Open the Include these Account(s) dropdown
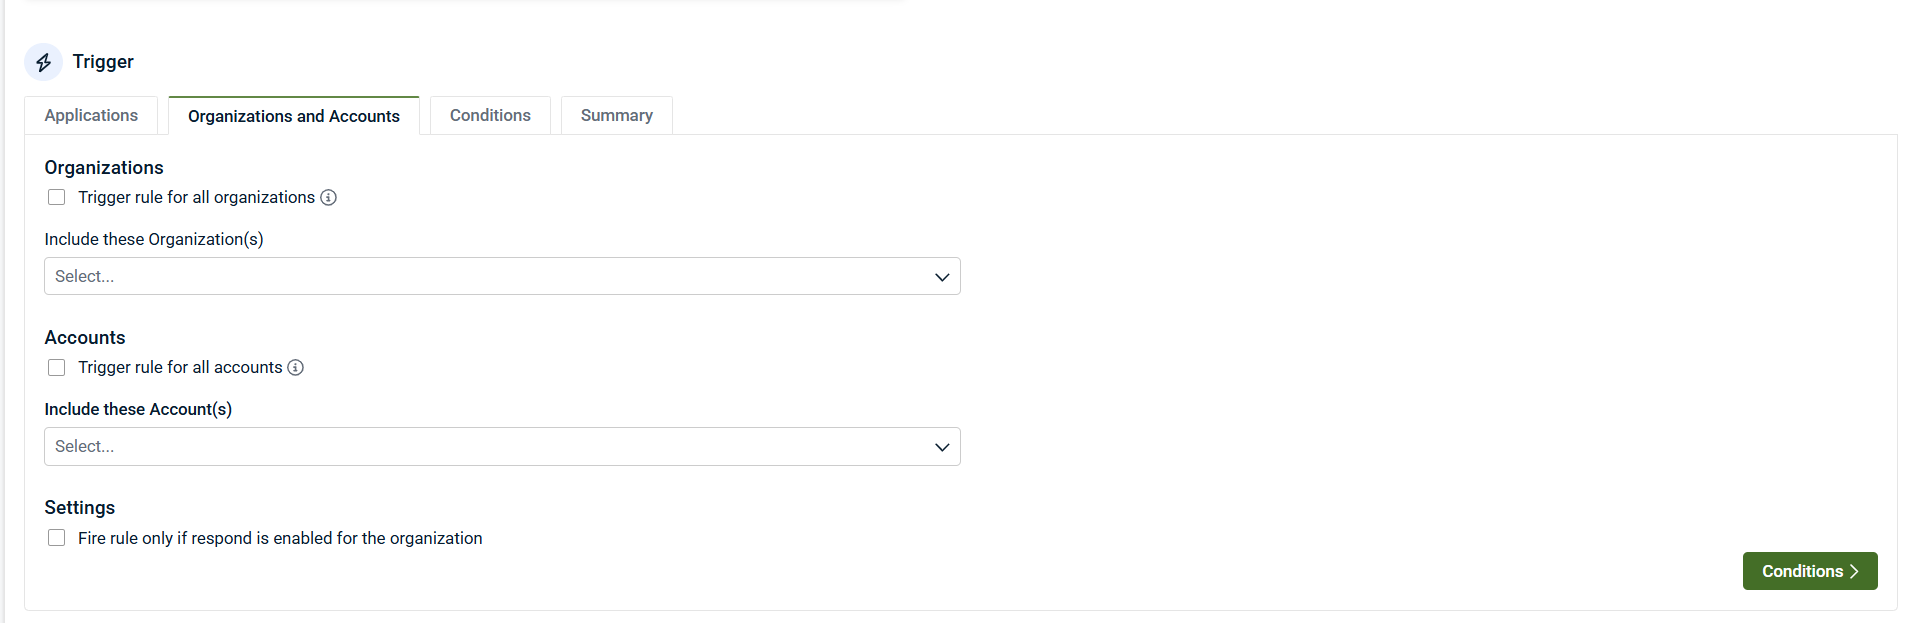 (x=480, y=446)
